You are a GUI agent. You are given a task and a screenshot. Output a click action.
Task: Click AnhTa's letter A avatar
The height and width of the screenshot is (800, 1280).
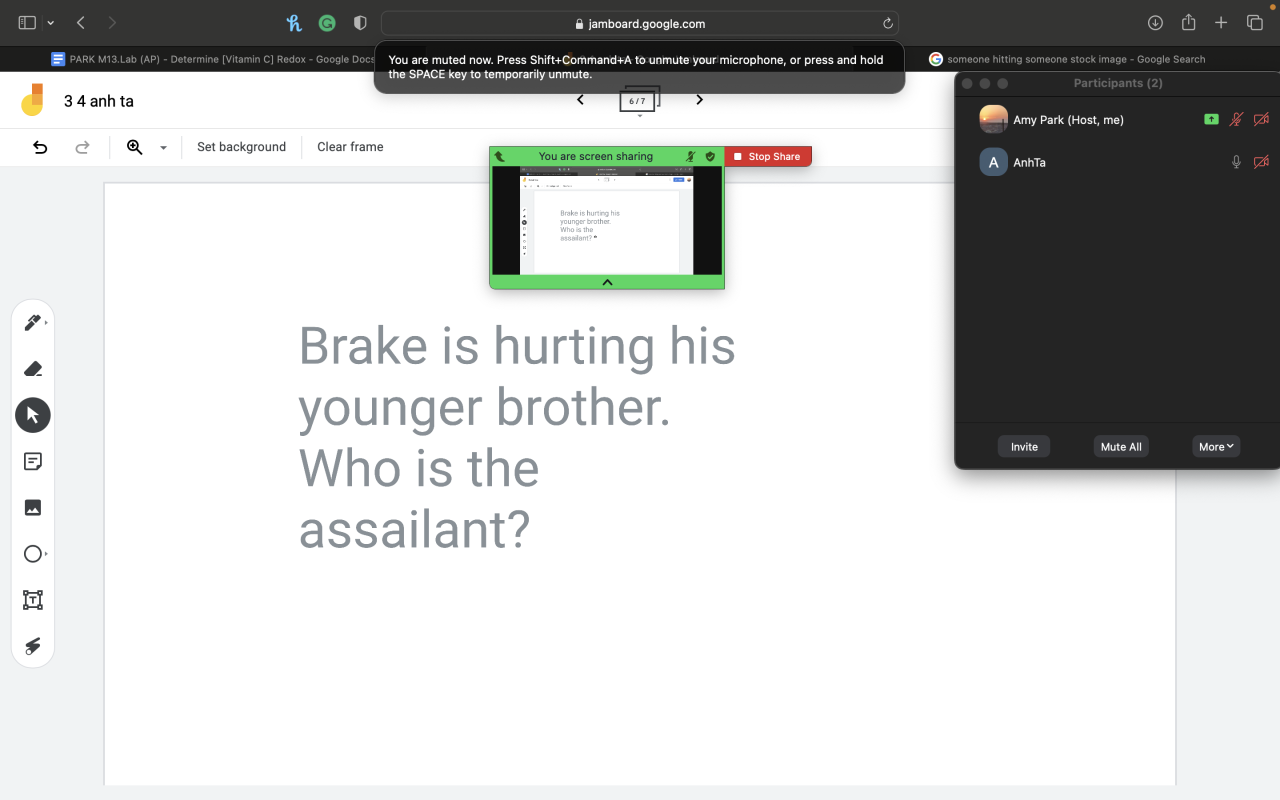pyautogui.click(x=993, y=162)
